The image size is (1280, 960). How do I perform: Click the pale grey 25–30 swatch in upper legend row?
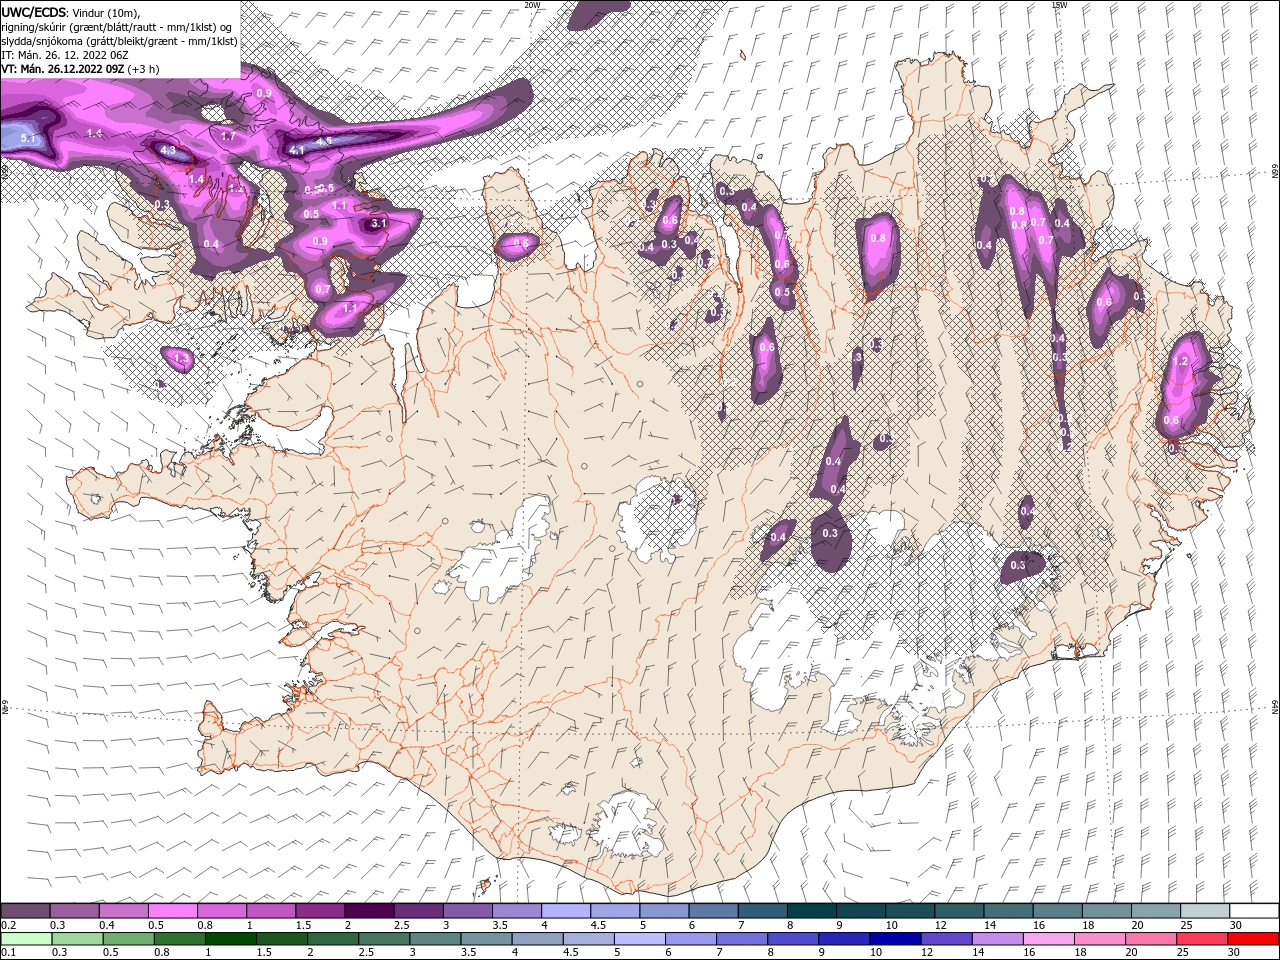(1205, 911)
